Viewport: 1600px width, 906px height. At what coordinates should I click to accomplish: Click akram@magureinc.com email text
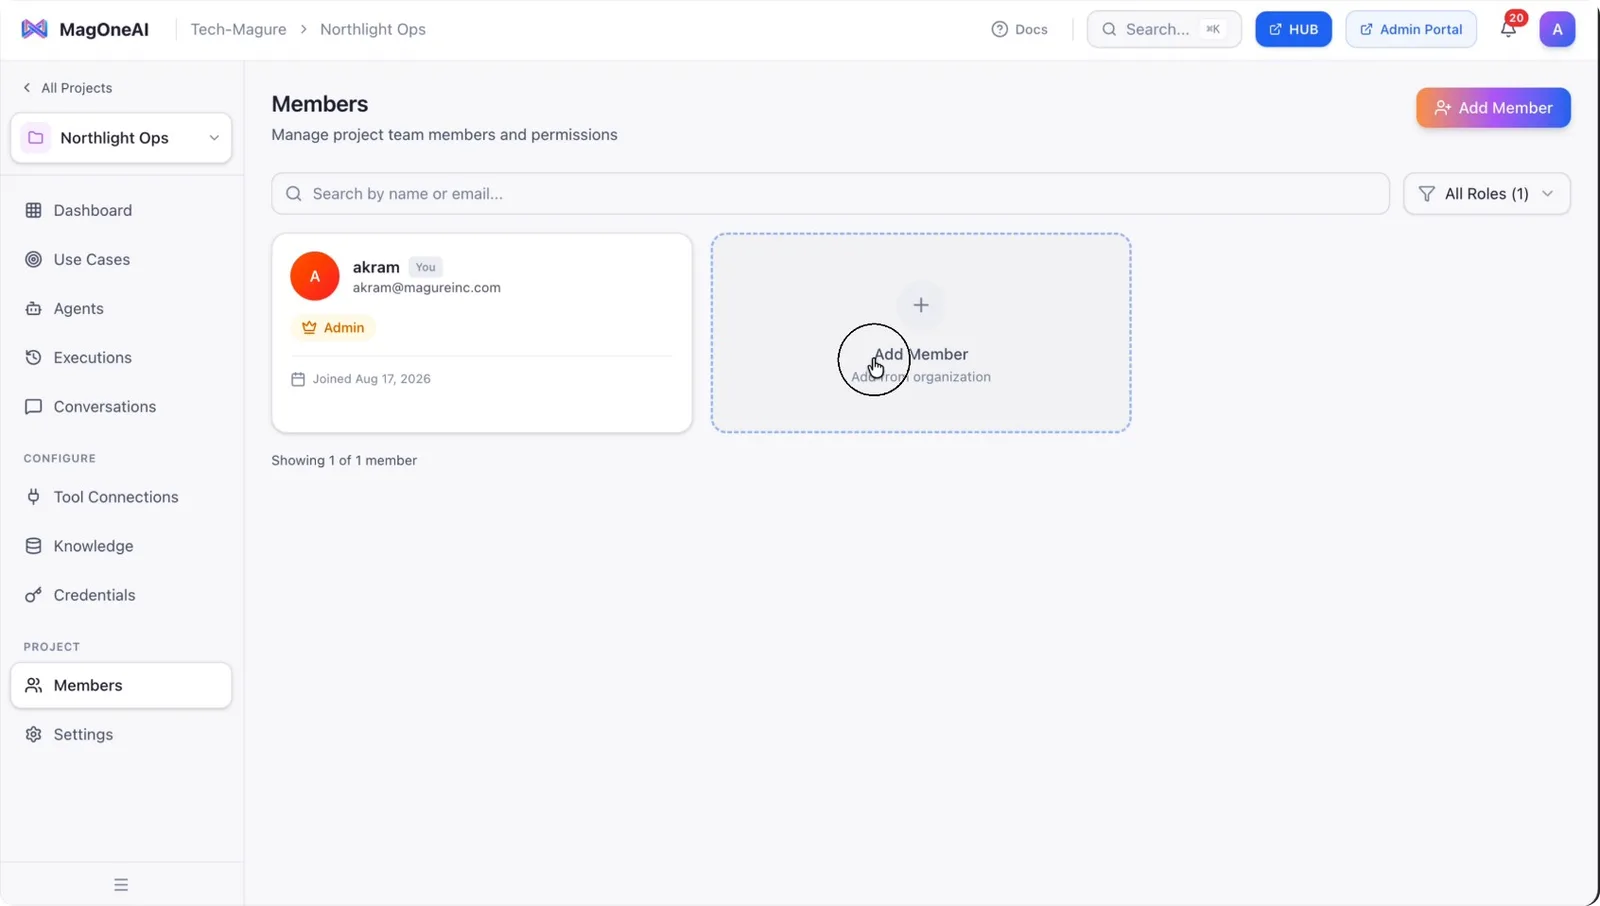pyautogui.click(x=427, y=288)
